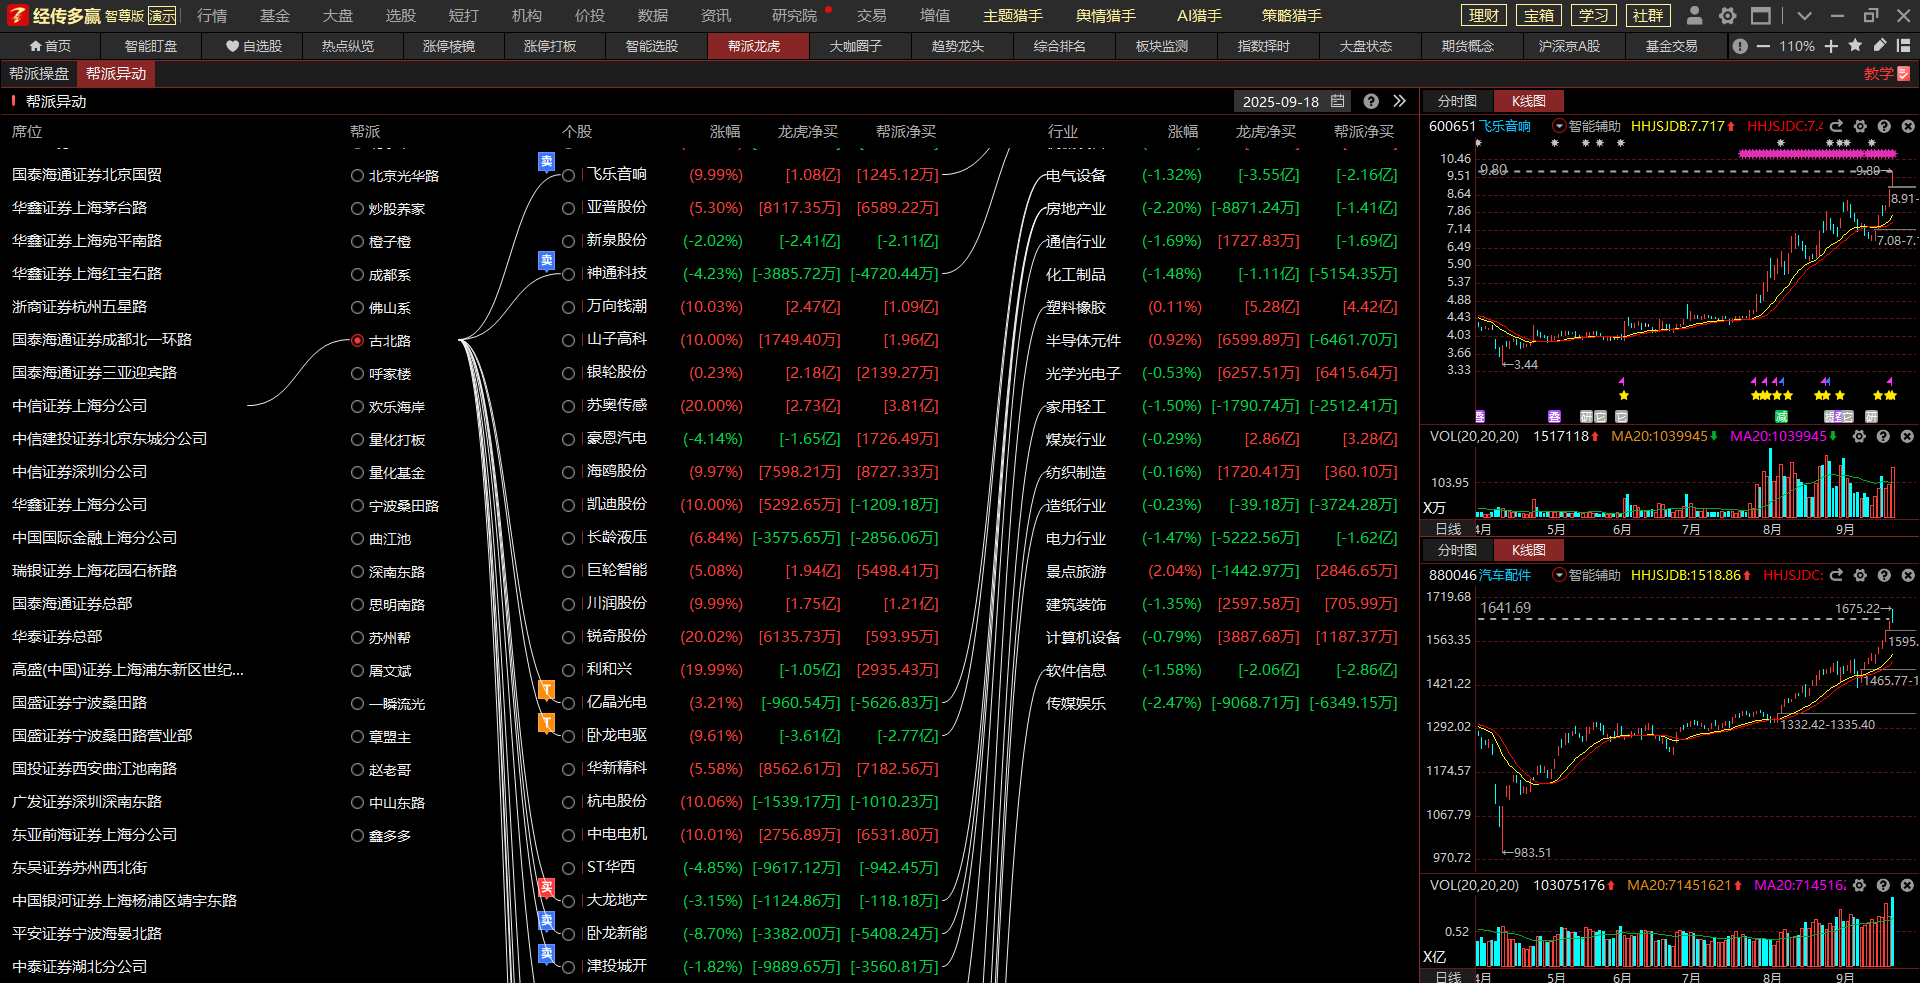
Task: Click refresh arrow in 飞乐音响 chart header
Action: (1836, 126)
